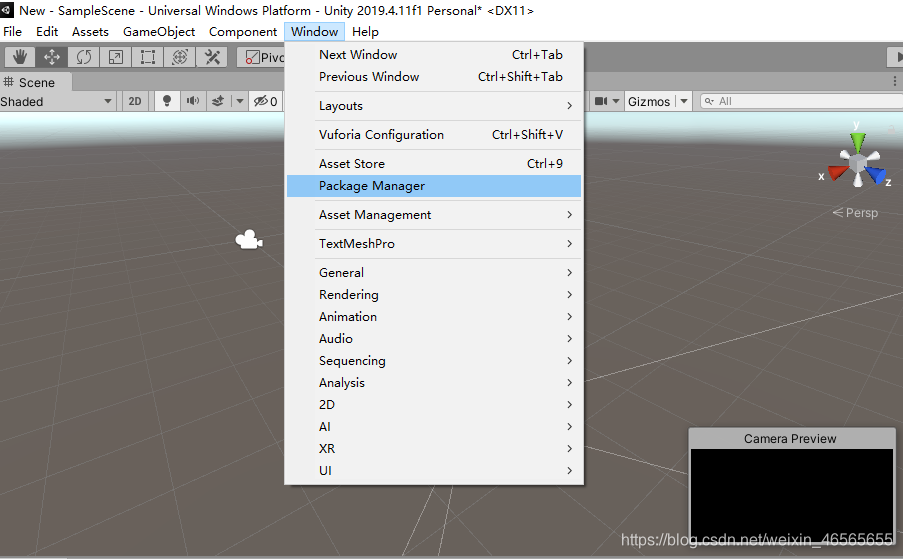Viewport: 903px width, 559px height.
Task: Close the Window menu
Action: pos(314,32)
